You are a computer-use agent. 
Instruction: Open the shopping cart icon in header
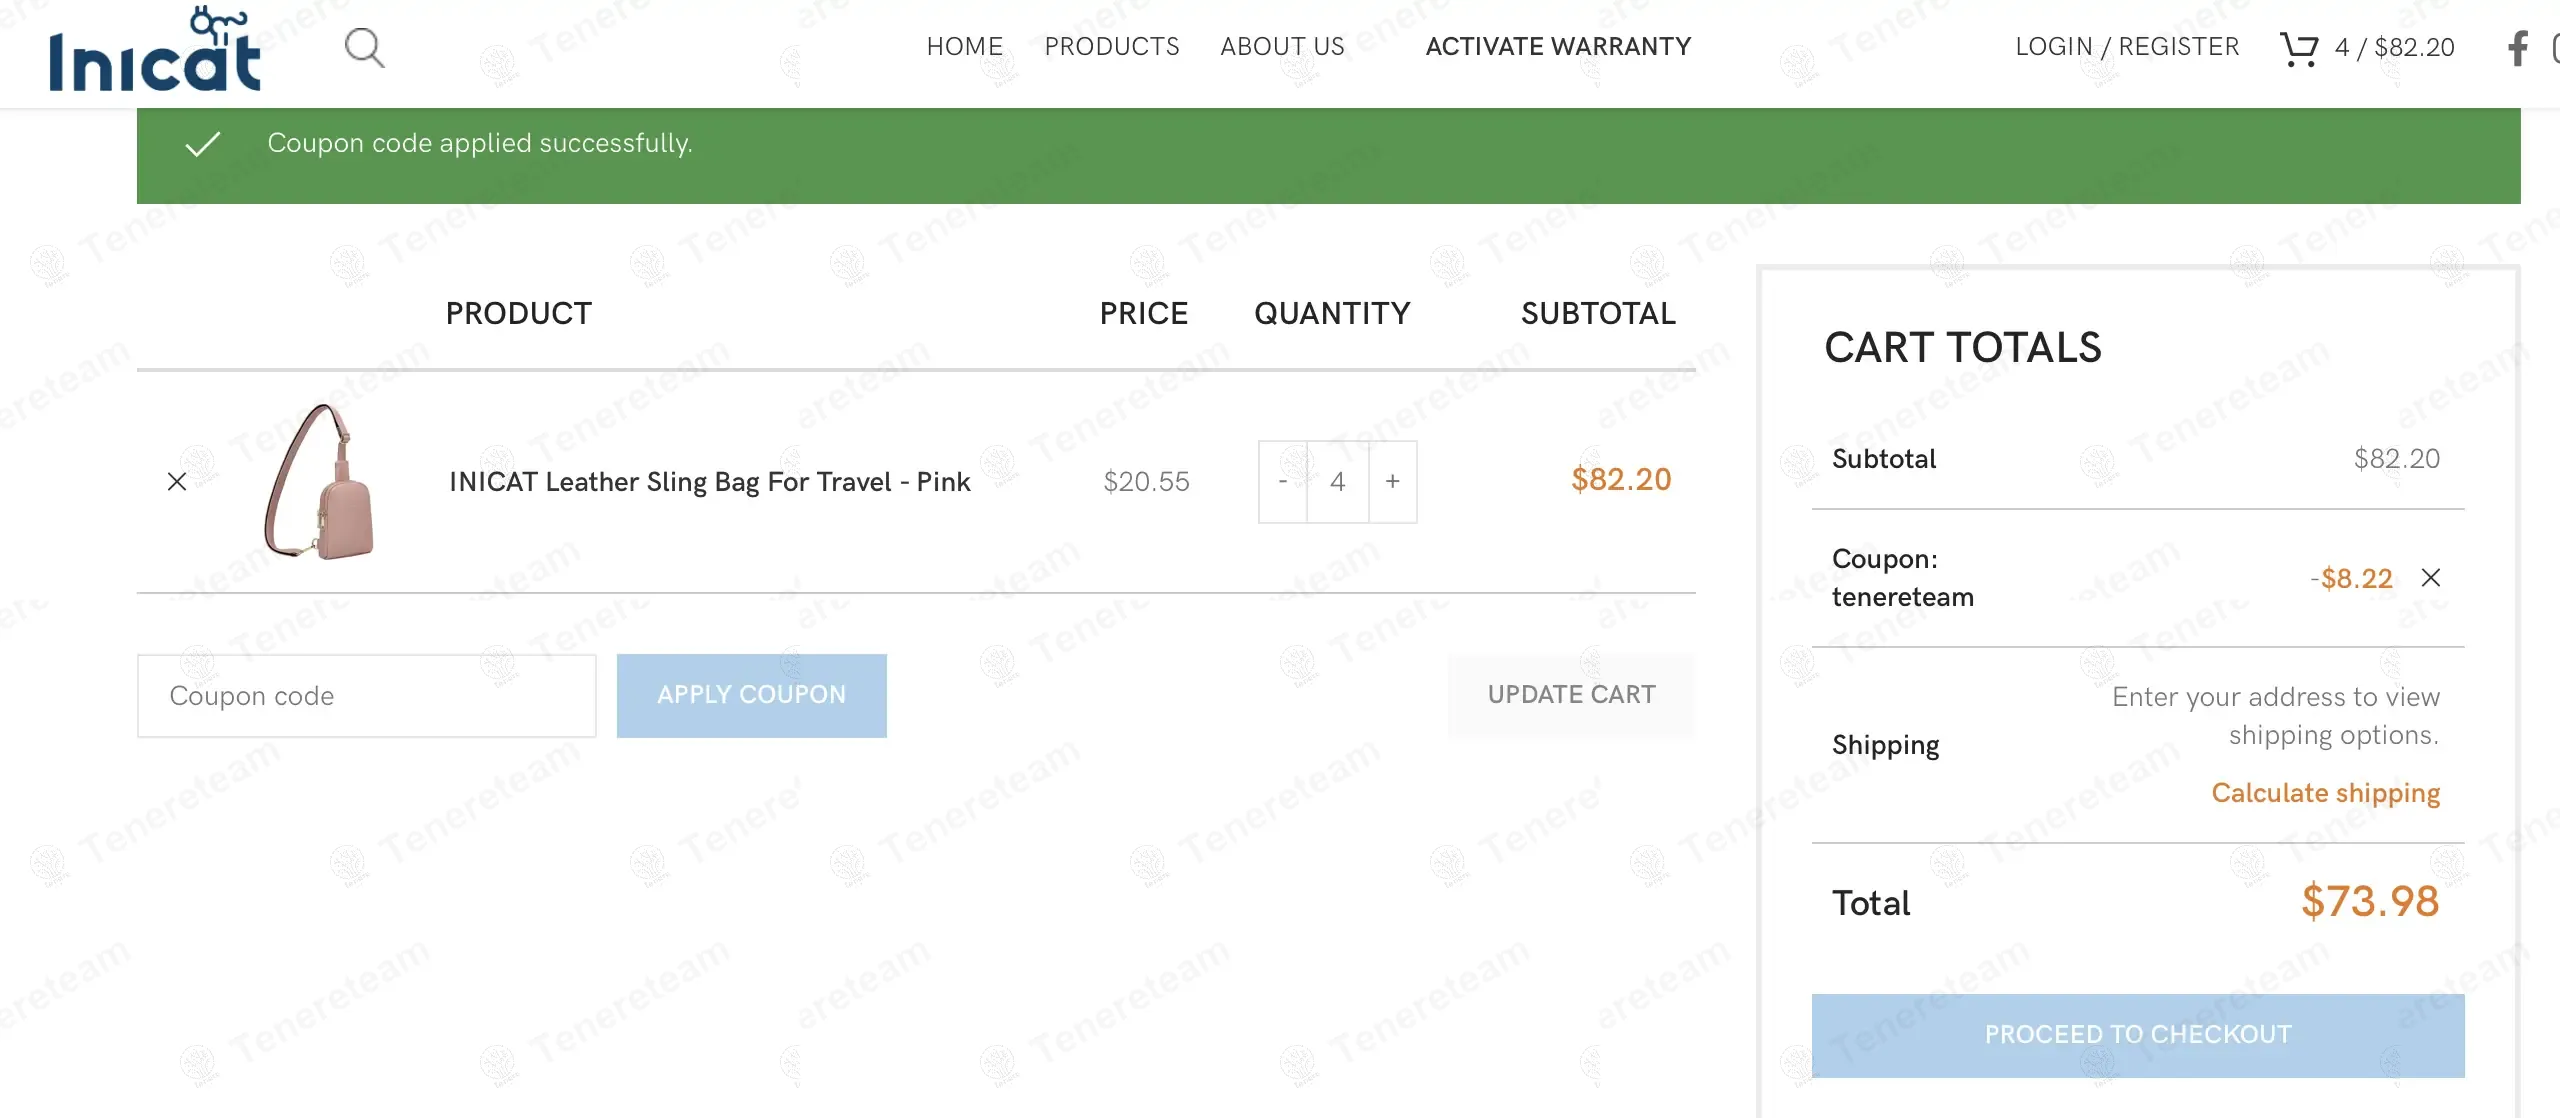pos(2298,48)
